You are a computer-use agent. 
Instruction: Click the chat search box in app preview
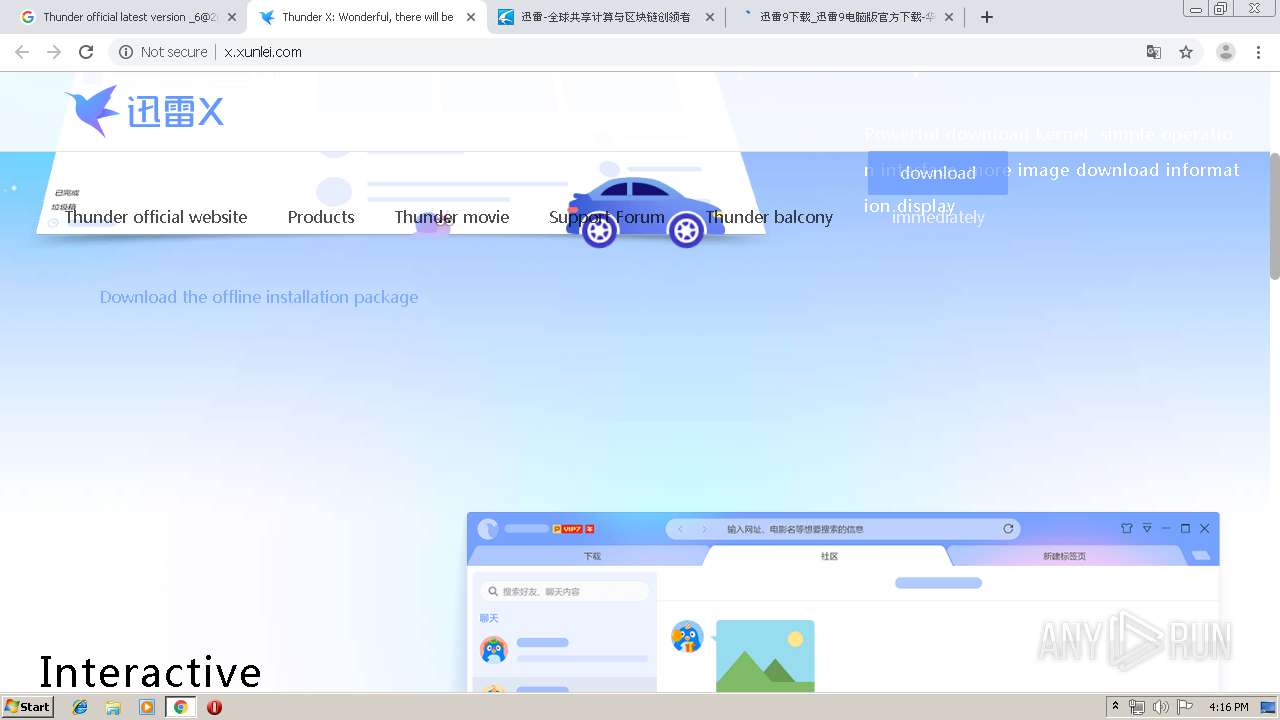tap(565, 592)
